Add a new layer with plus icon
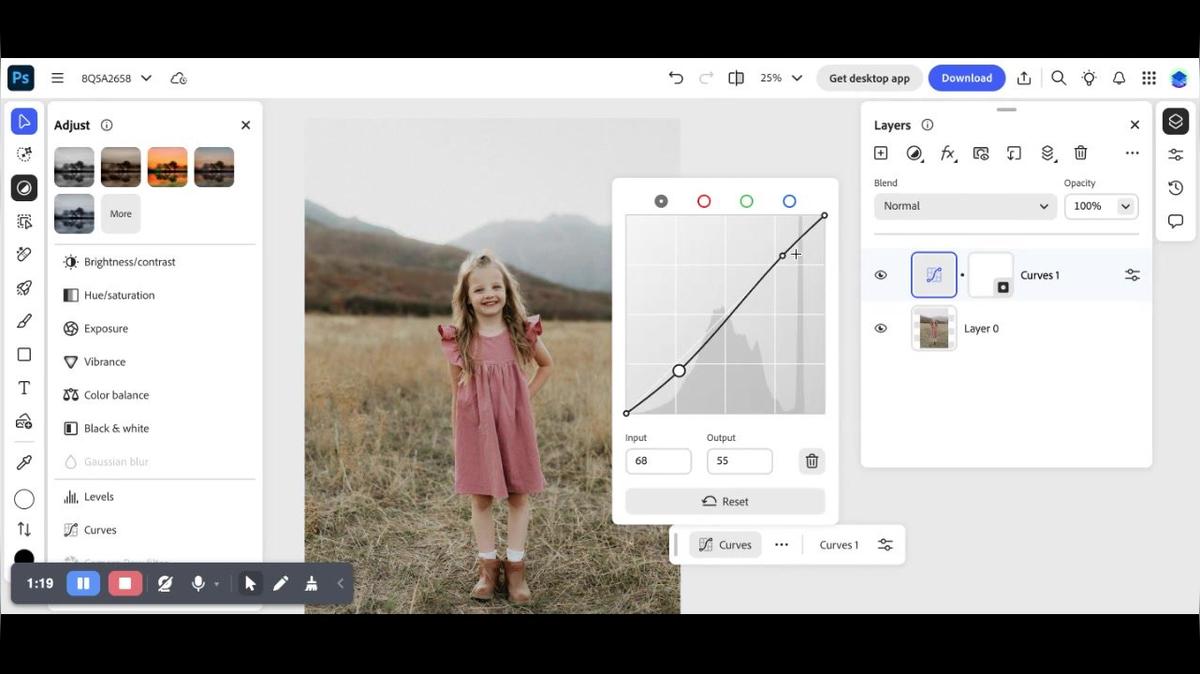This screenshot has height=674, width=1200. click(x=881, y=153)
